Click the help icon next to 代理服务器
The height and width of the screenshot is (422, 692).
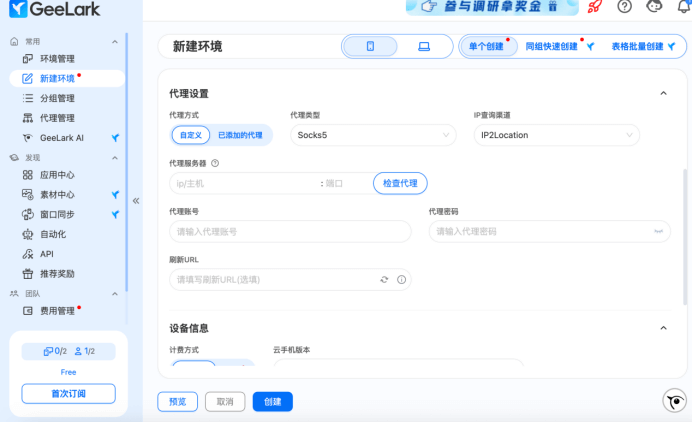215,163
